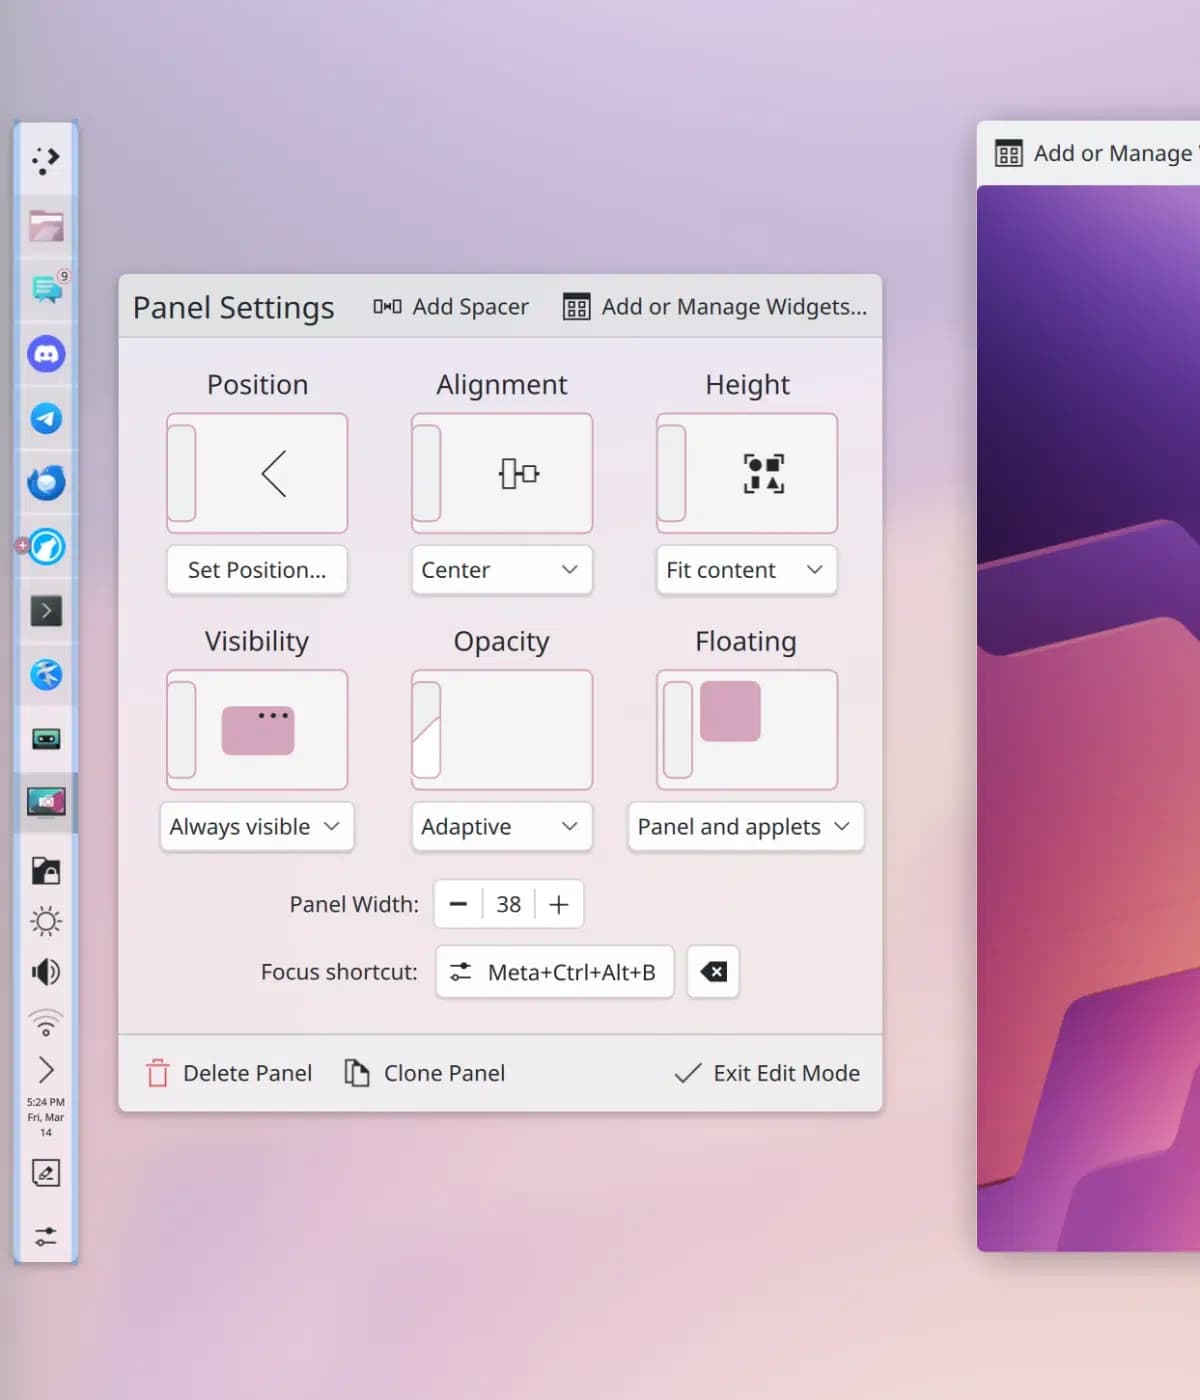Open the KDE application launcher

pos(46,160)
